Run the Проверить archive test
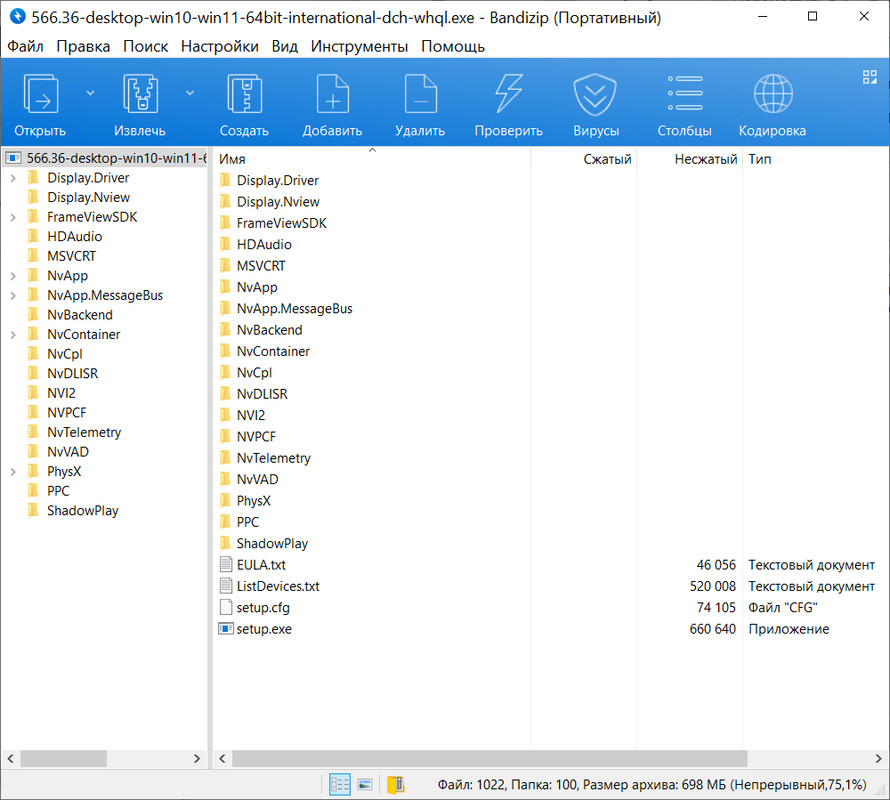The image size is (890, 800). pos(509,94)
